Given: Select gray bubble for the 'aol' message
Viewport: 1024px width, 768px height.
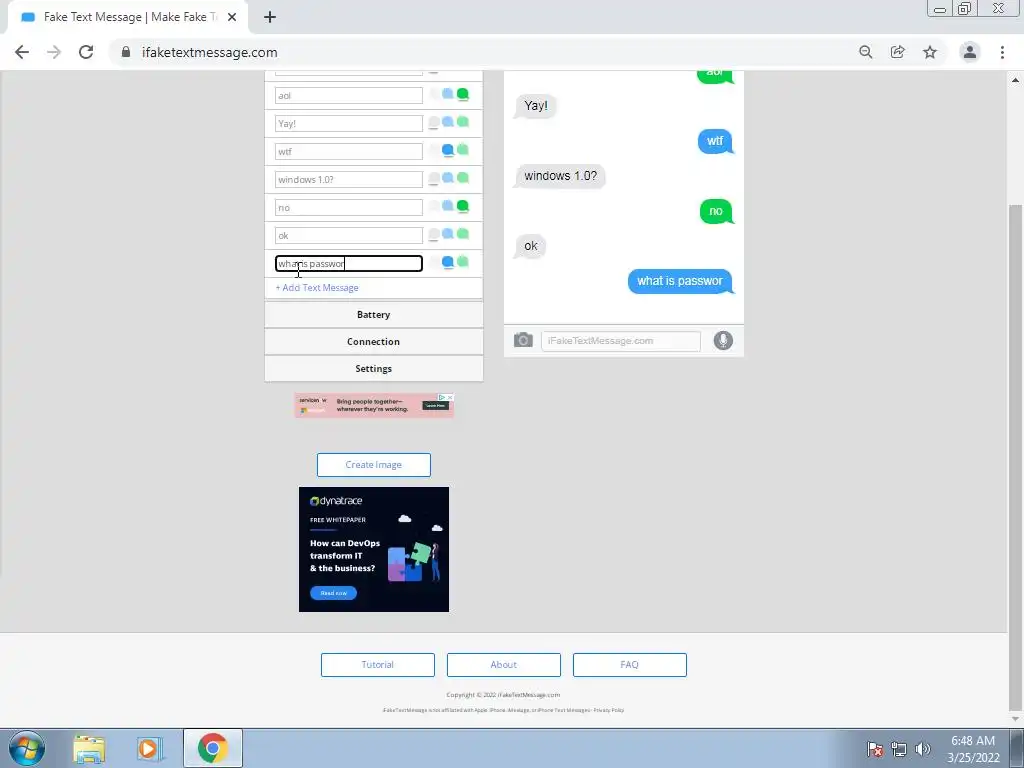Looking at the screenshot, I should [x=434, y=95].
